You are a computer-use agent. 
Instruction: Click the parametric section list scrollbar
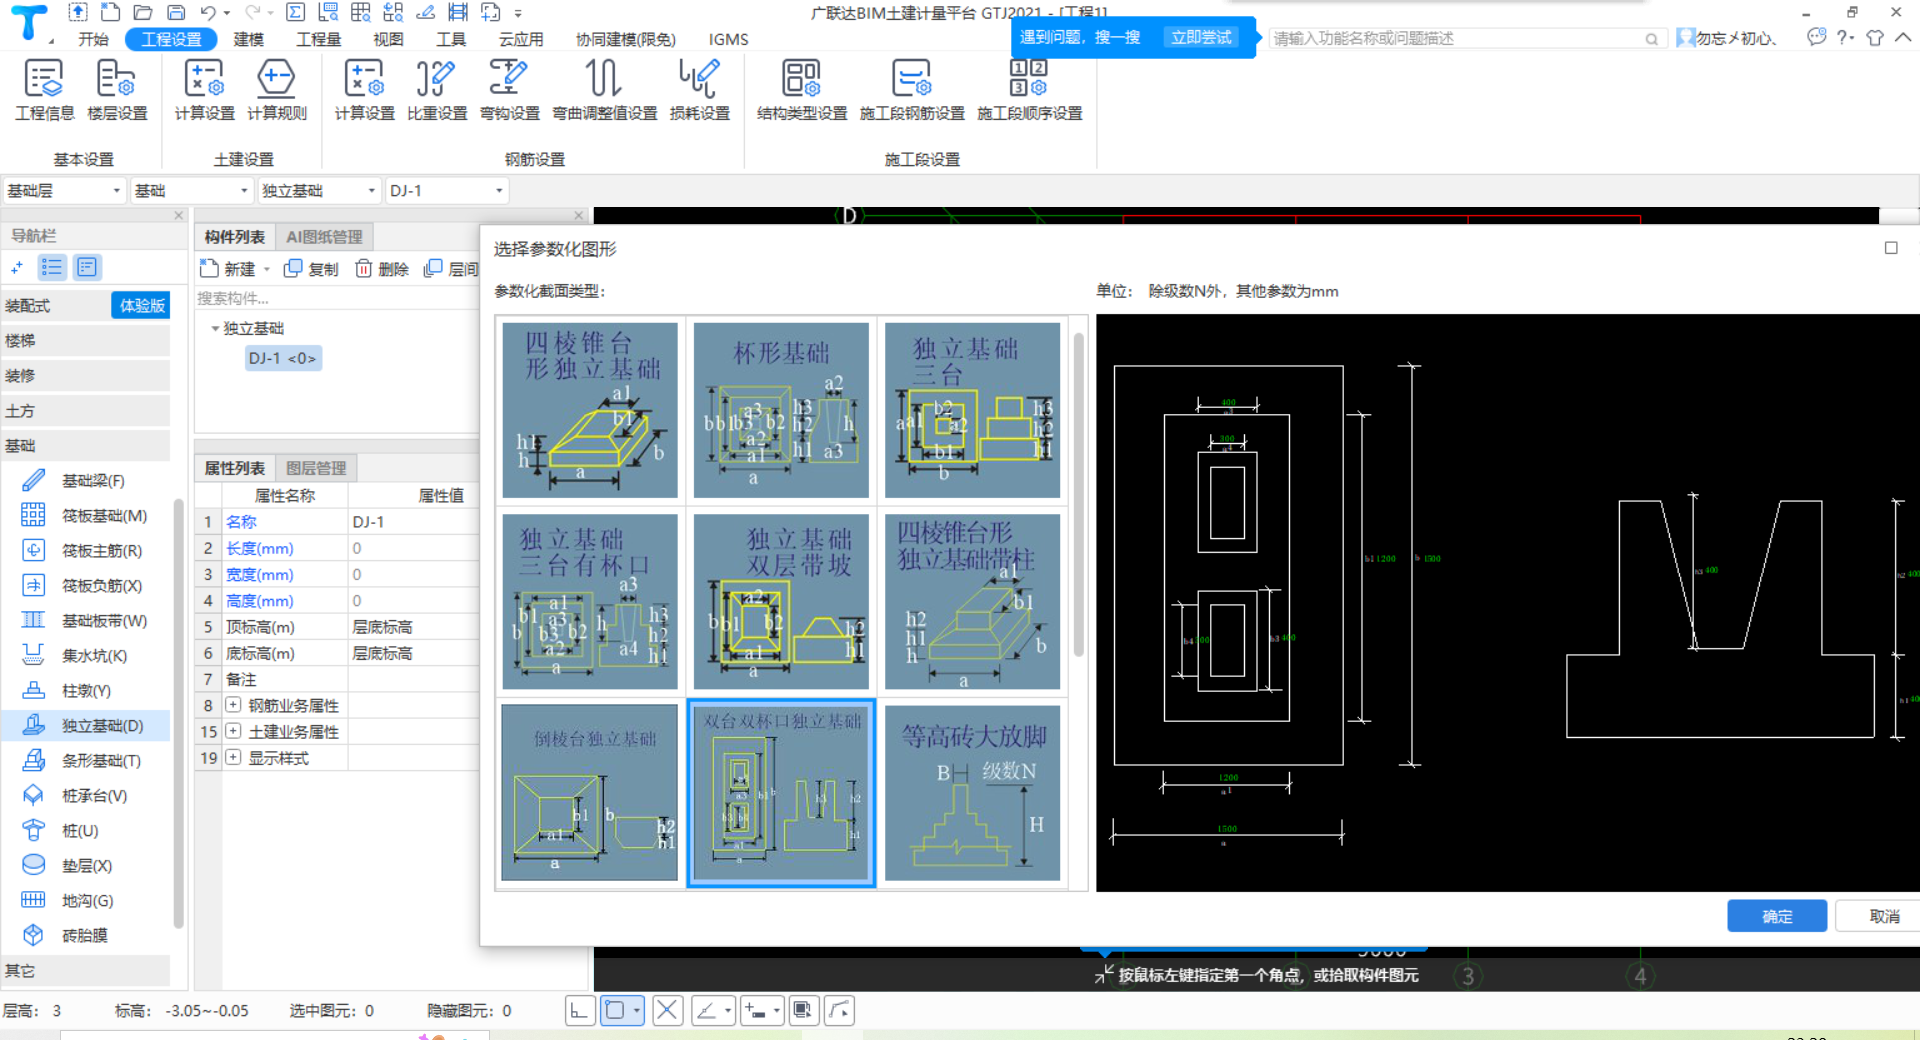pos(1079,495)
